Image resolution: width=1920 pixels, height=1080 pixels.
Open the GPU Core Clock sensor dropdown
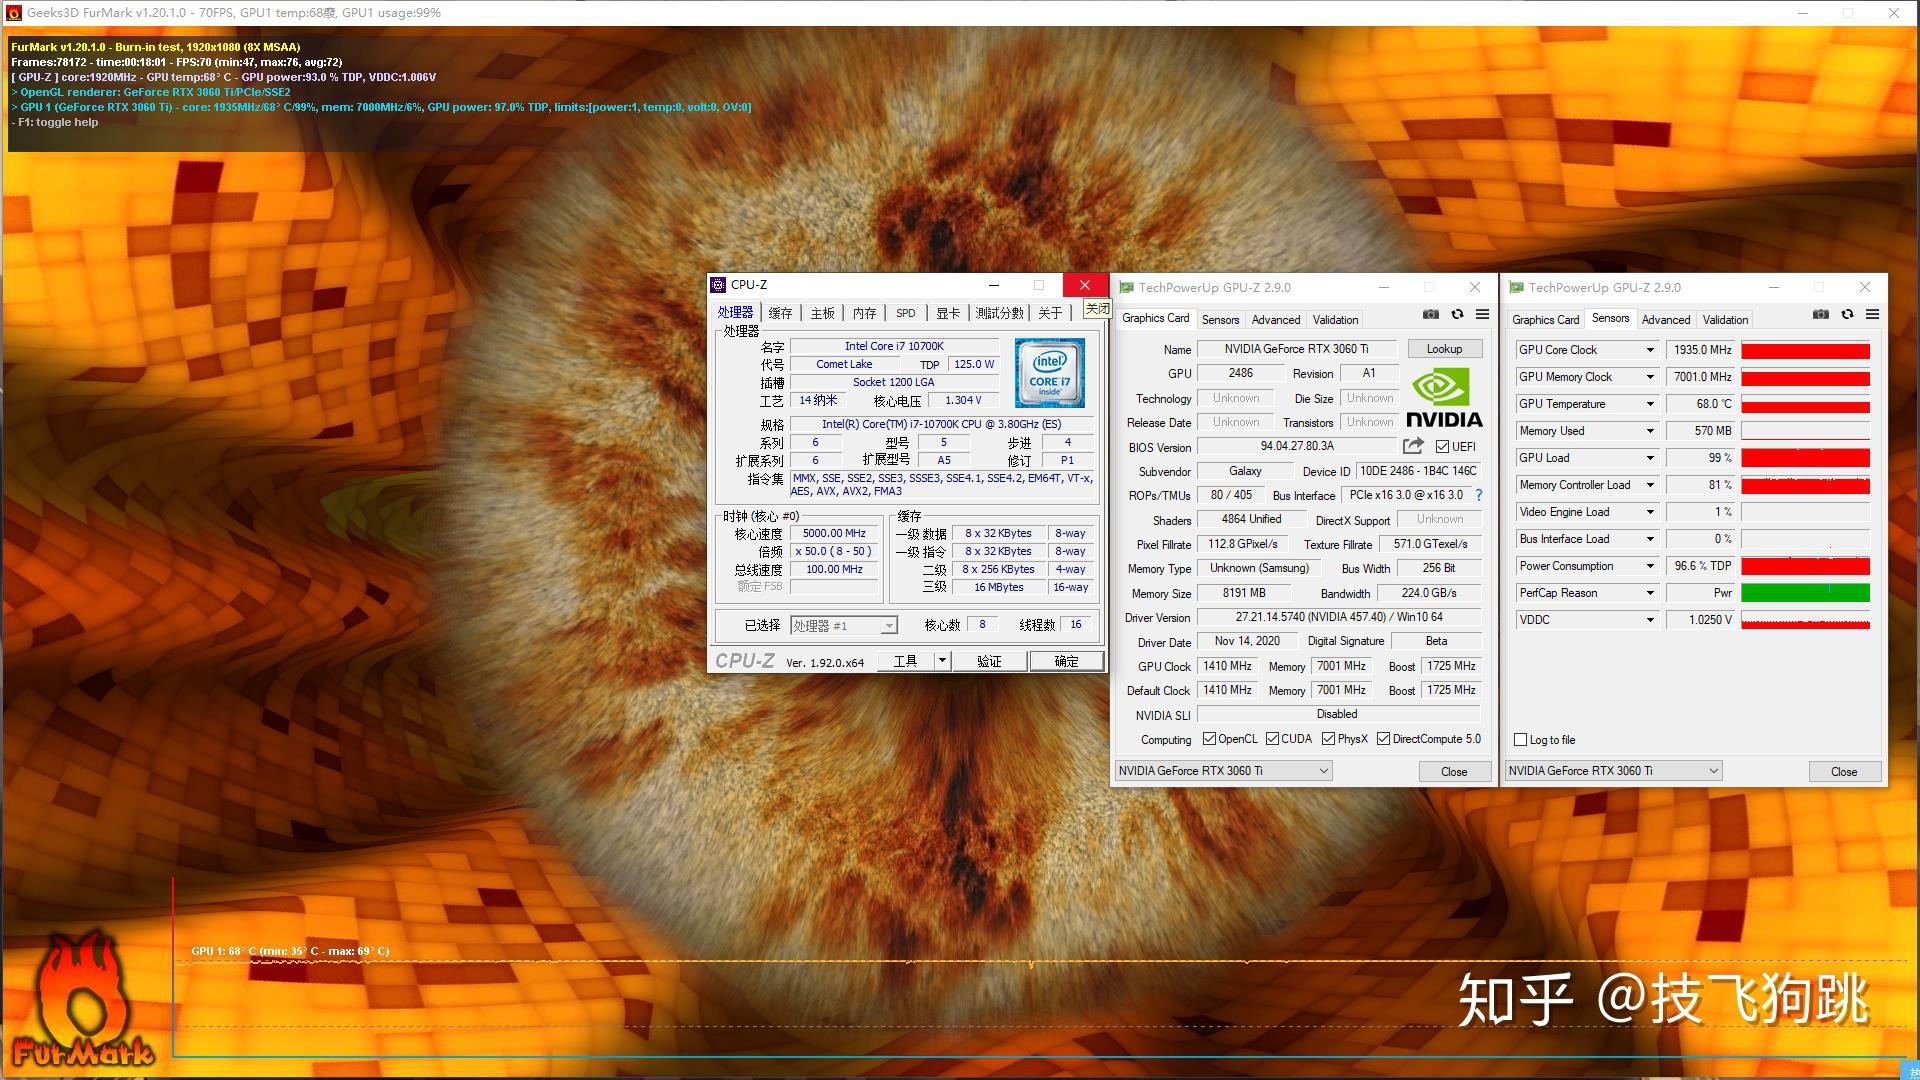point(1650,350)
